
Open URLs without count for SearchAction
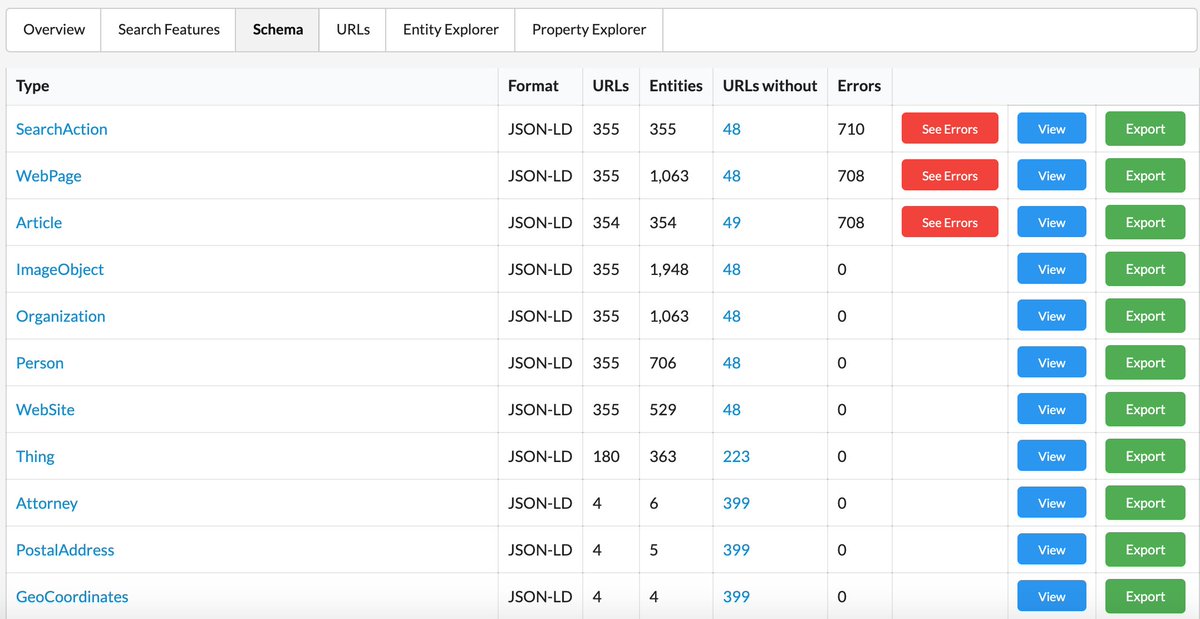click(732, 129)
